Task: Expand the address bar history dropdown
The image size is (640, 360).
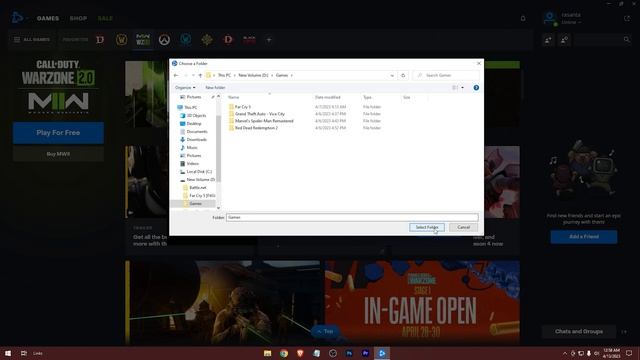Action: tap(392, 76)
